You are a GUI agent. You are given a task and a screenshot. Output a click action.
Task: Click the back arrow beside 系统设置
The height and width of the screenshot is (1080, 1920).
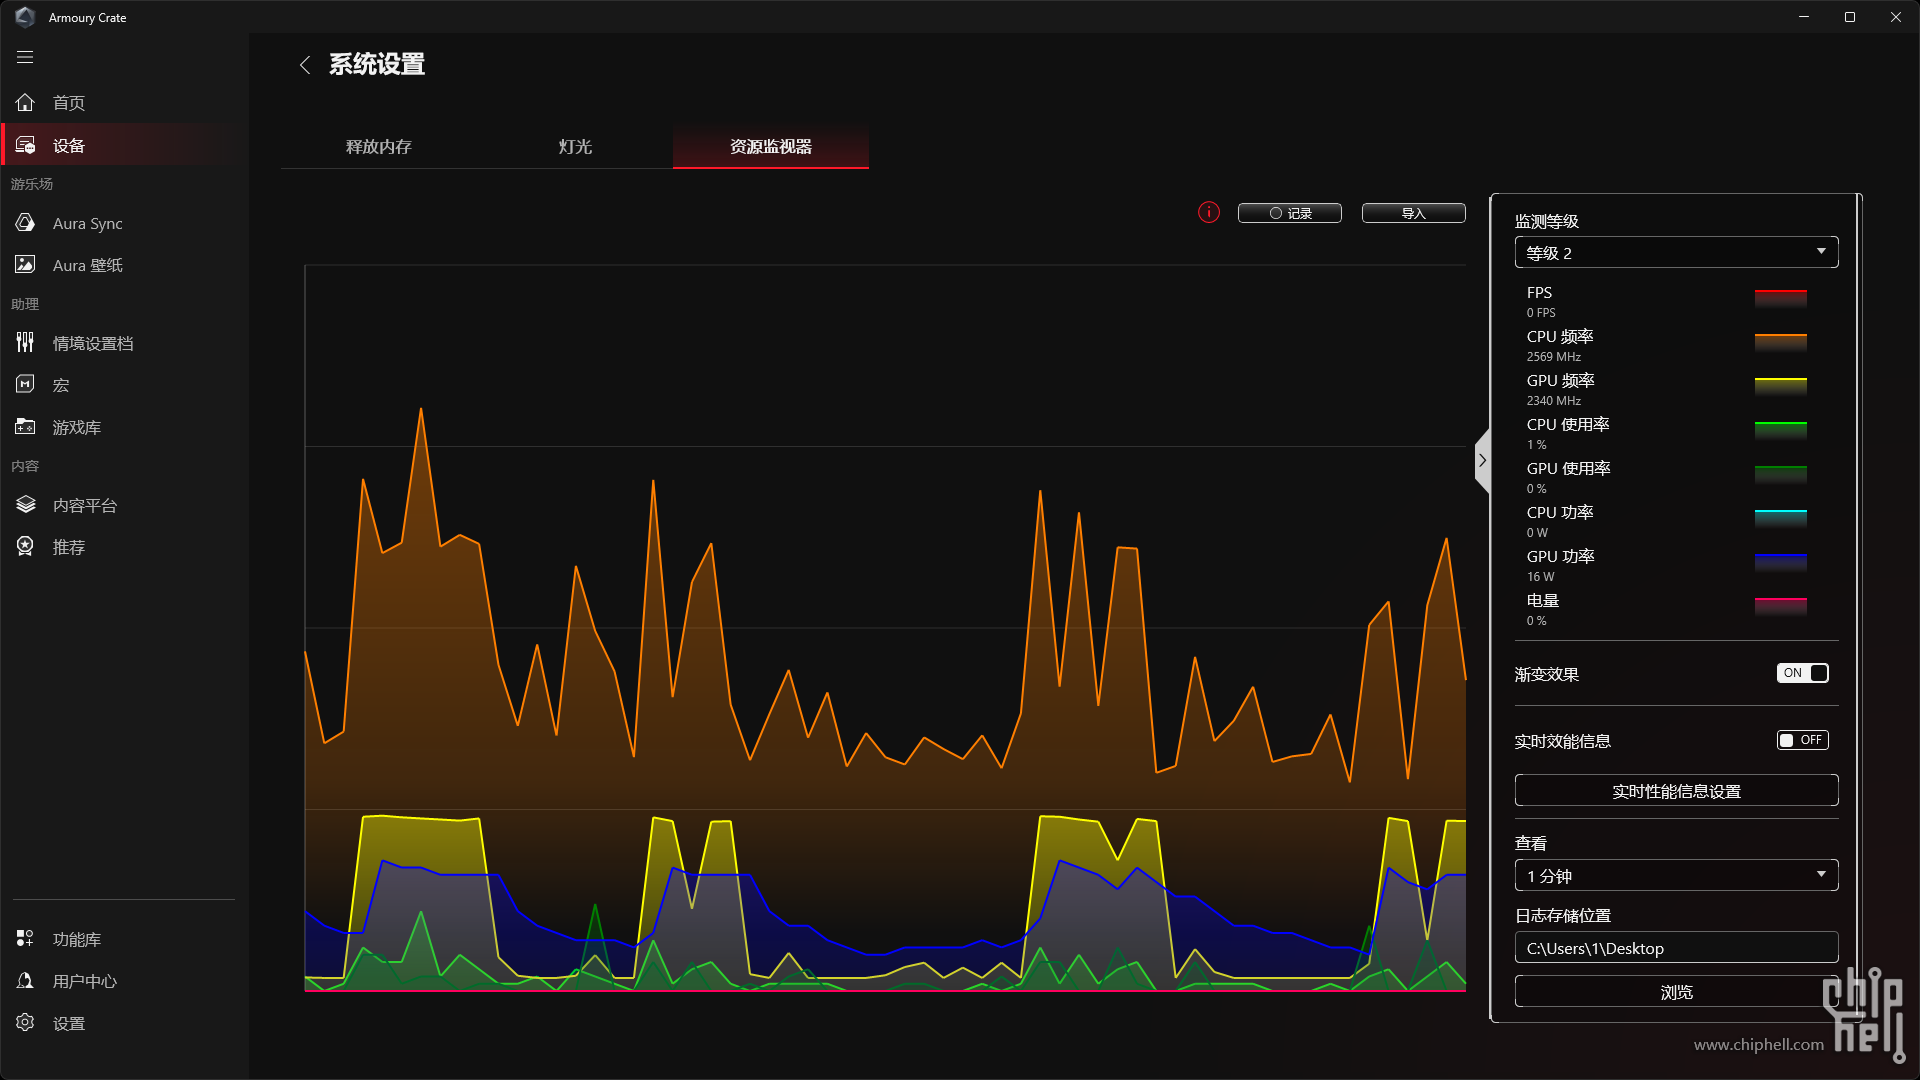pyautogui.click(x=305, y=65)
